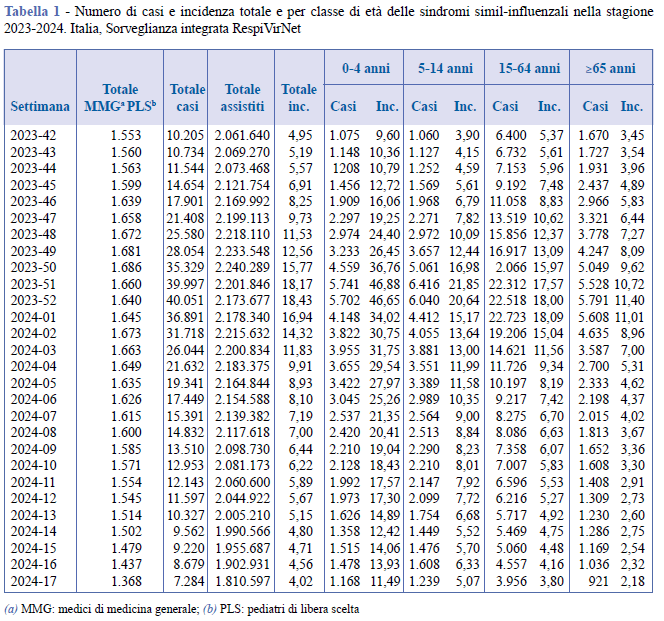Click 'Inc.' subheader under ≥65 anni
Viewport: 664px width, 621px height.
[x=632, y=106]
